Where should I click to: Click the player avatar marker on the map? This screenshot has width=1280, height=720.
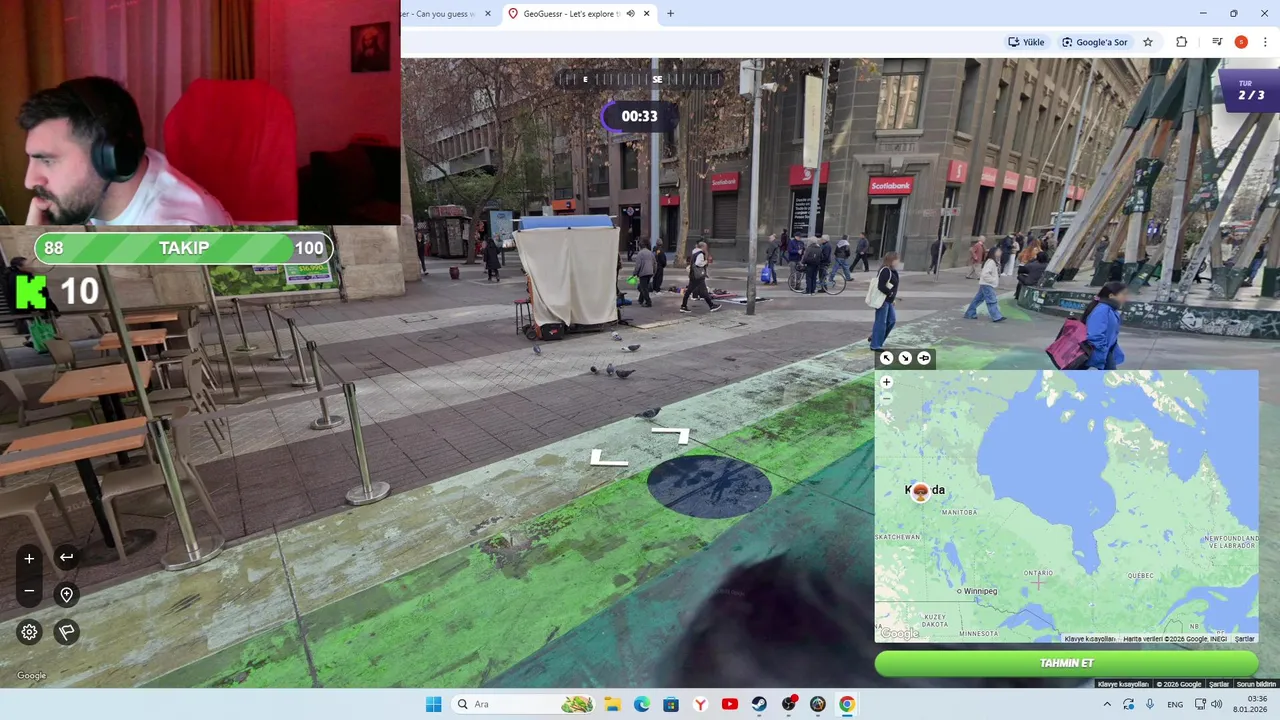click(x=920, y=490)
